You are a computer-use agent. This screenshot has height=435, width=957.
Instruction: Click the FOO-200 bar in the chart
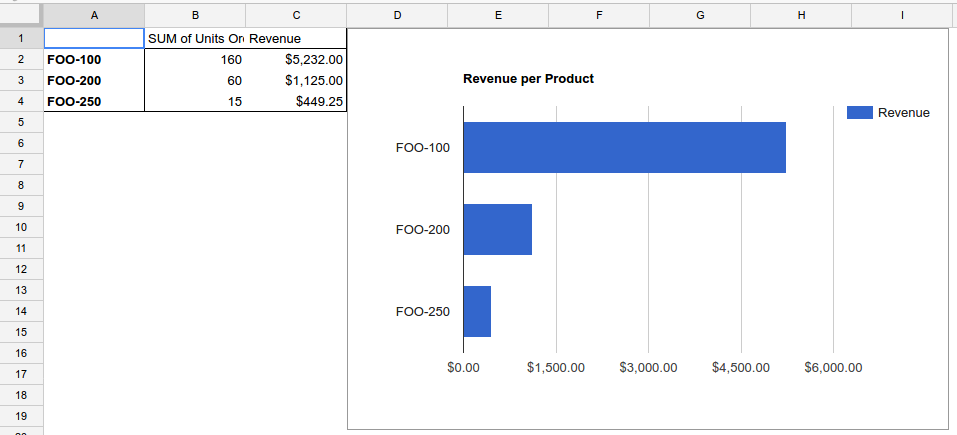[x=497, y=230]
